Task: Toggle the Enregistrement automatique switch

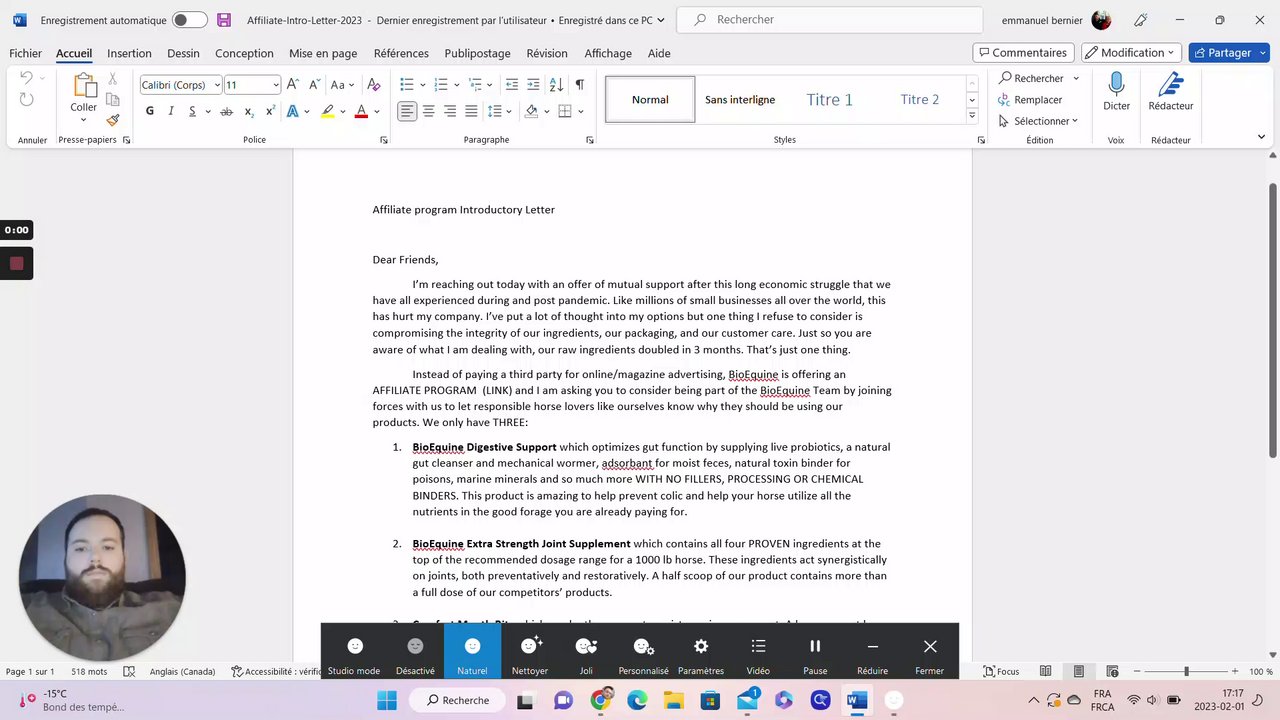Action: 190,20
